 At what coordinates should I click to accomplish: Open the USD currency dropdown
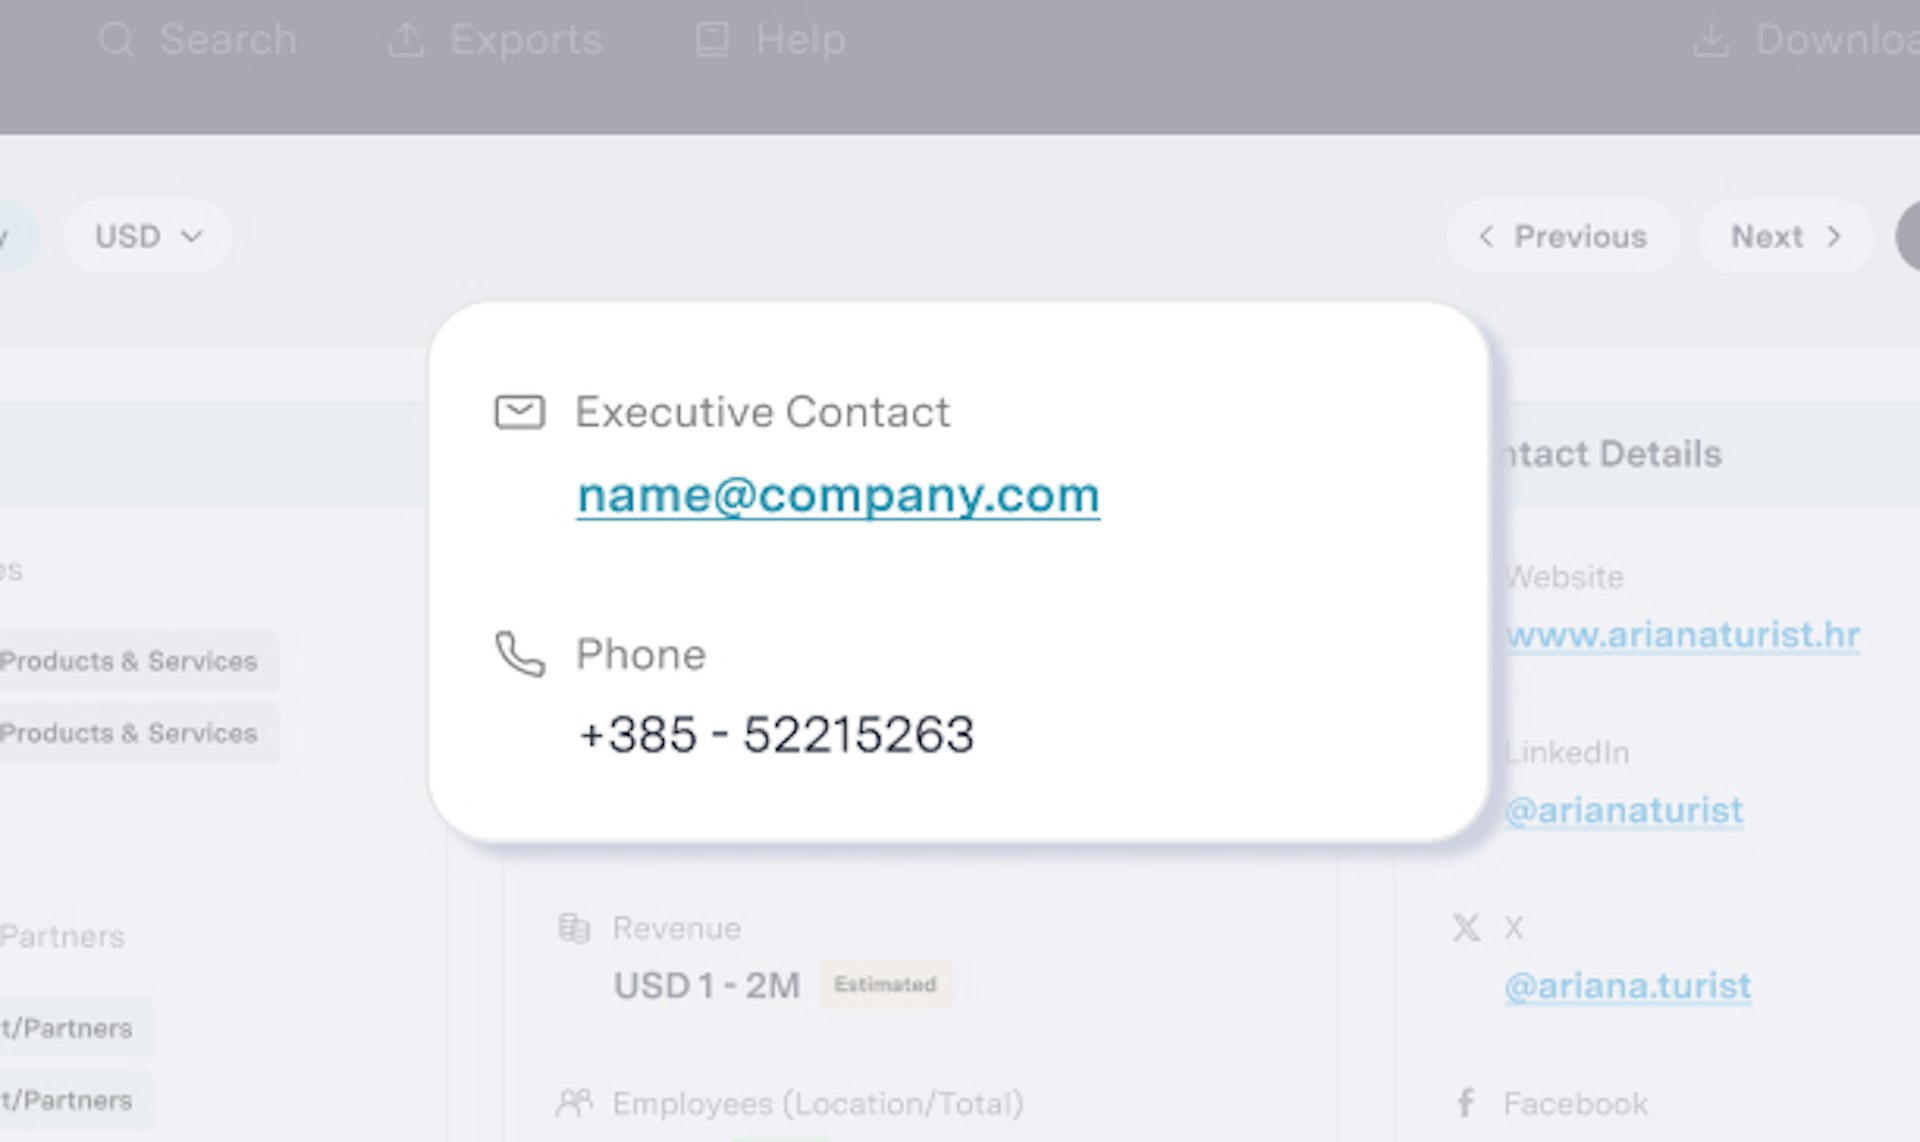148,237
